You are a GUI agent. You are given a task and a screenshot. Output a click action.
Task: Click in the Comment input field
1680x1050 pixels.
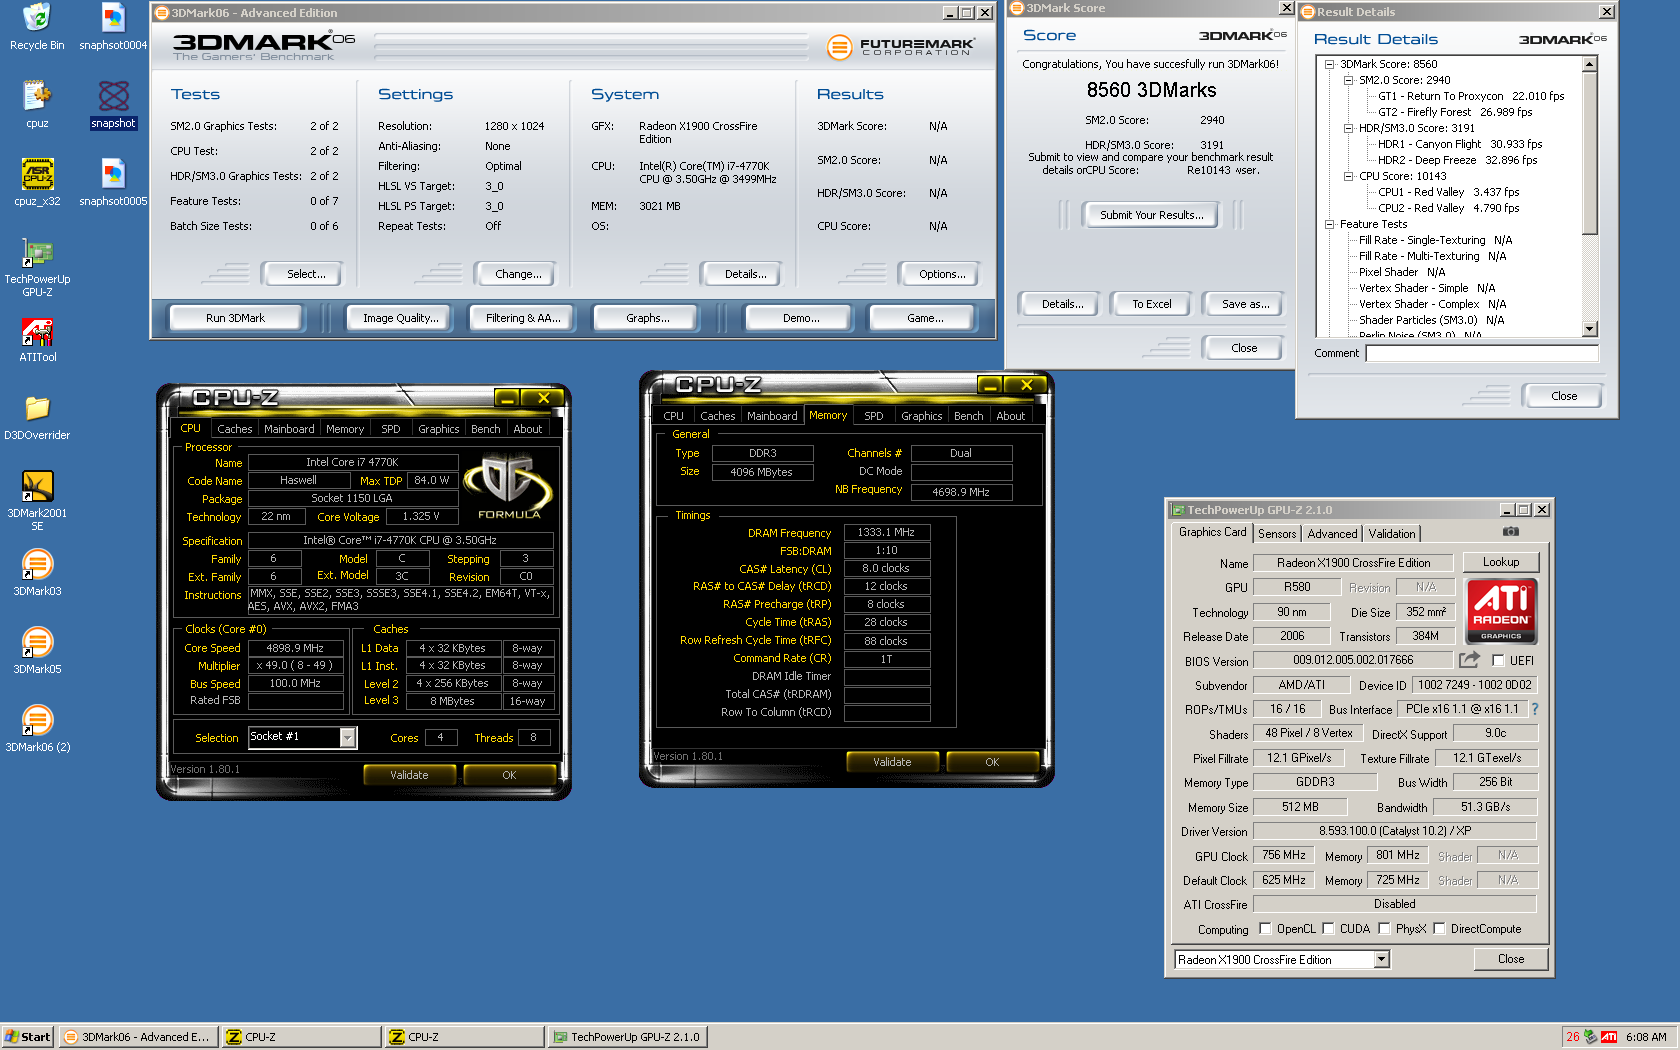pos(1482,353)
